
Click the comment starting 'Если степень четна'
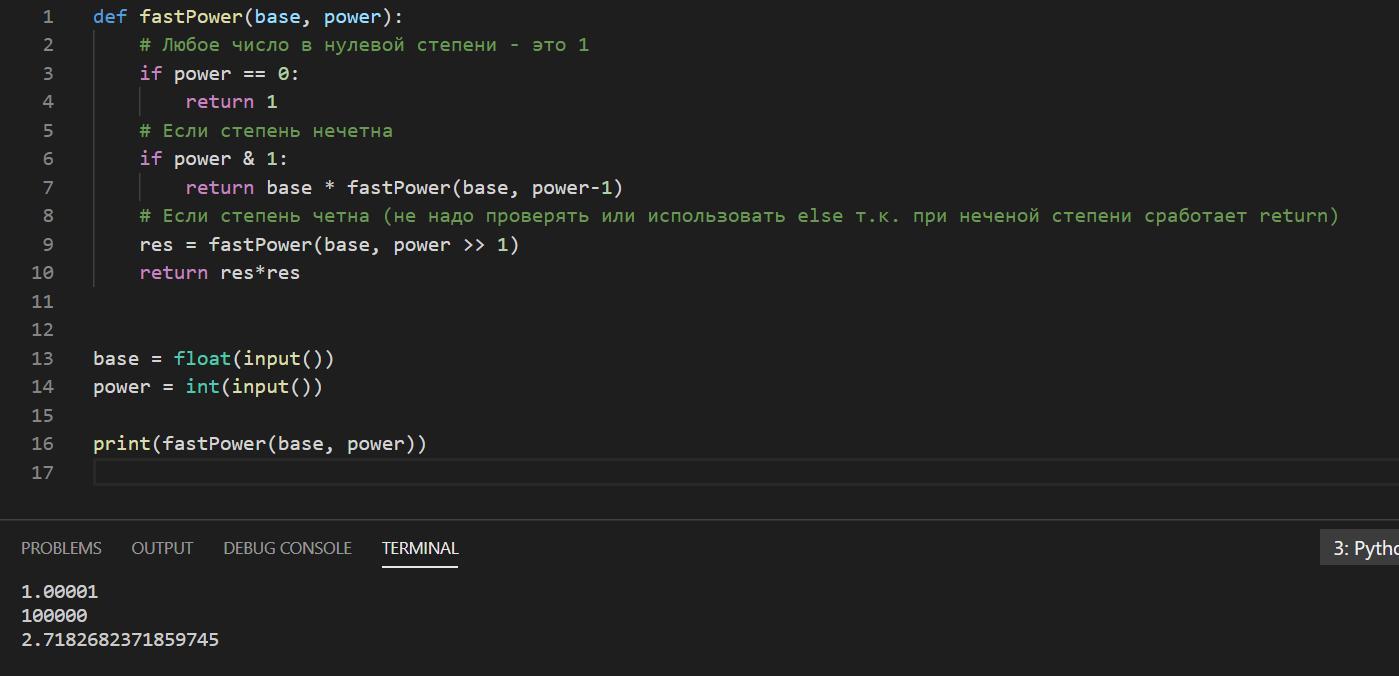739,216
